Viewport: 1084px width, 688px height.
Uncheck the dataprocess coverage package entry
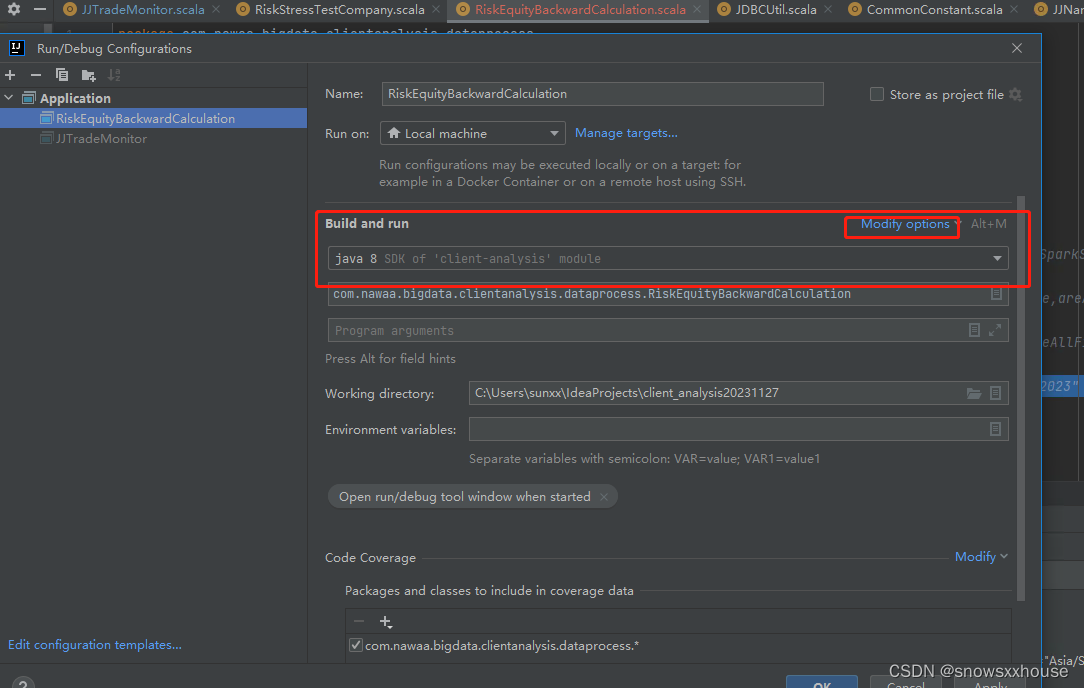[x=355, y=645]
